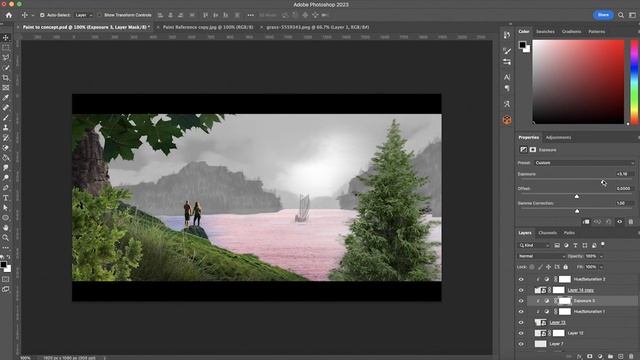Go to the Home screen icon
Image resolution: width=640 pixels, height=360 pixels.
click(x=9, y=15)
